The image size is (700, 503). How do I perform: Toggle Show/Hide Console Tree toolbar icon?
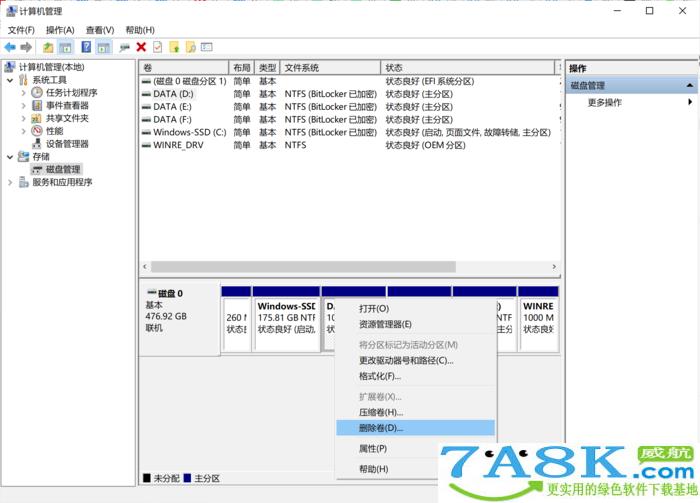point(66,47)
